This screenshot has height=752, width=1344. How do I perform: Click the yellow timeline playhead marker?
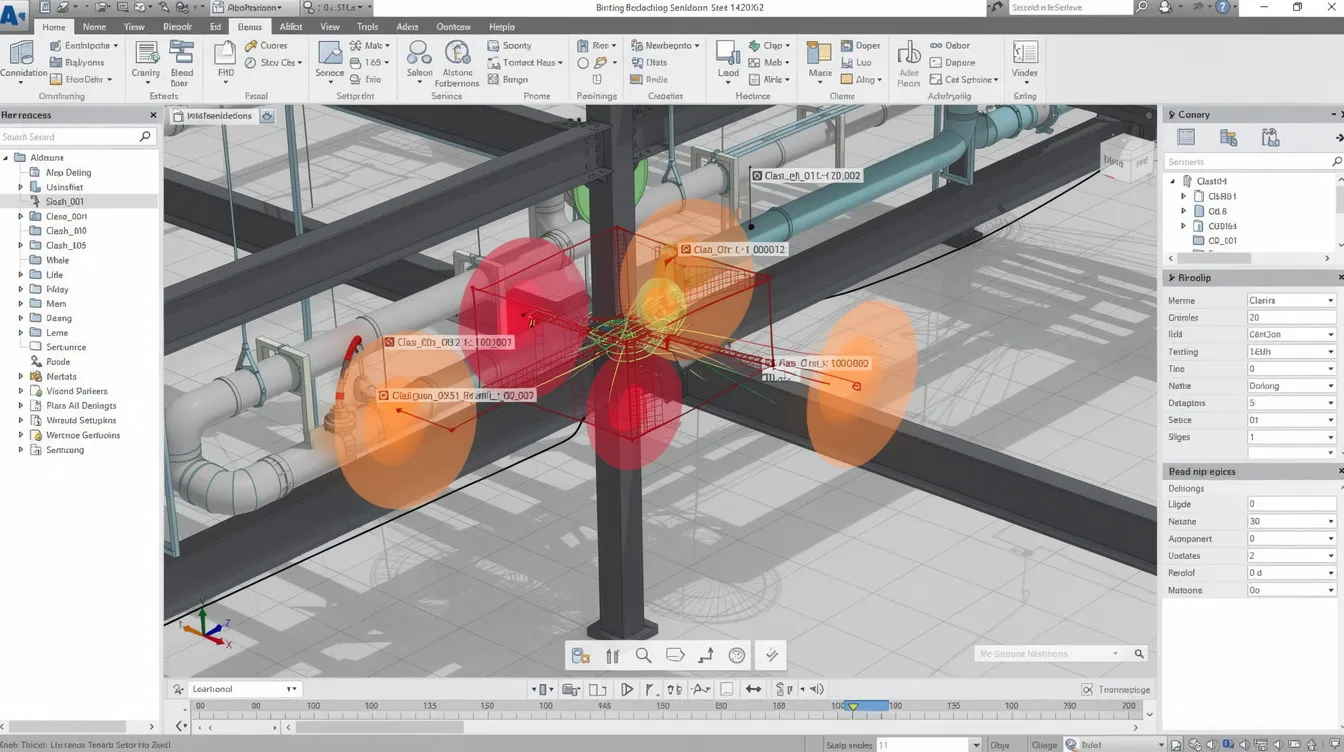tap(853, 707)
